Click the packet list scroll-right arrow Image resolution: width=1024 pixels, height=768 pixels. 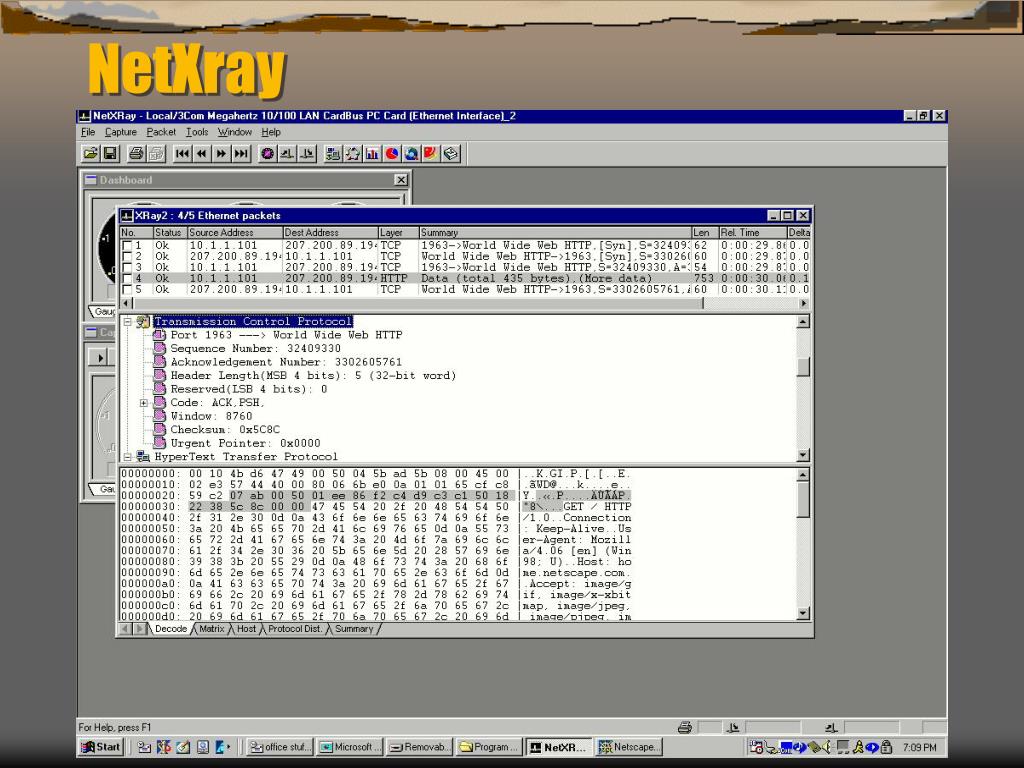pos(804,303)
